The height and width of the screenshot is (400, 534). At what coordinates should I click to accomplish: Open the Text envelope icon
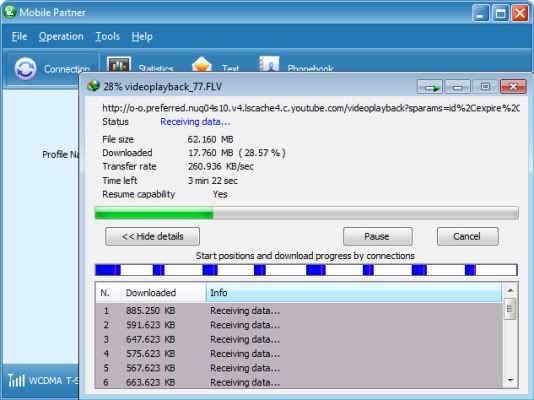pos(202,64)
